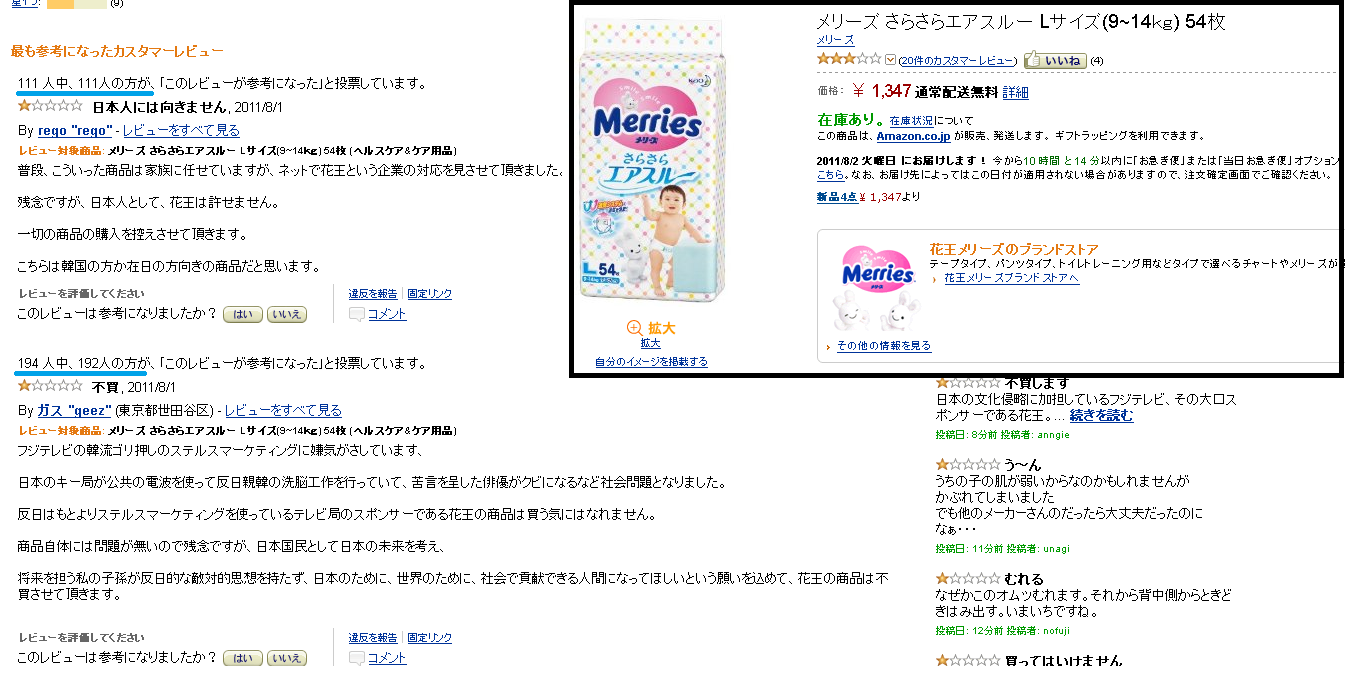Vote いいえ on the second review
Screen dimensions: 1345x675
coord(286,658)
